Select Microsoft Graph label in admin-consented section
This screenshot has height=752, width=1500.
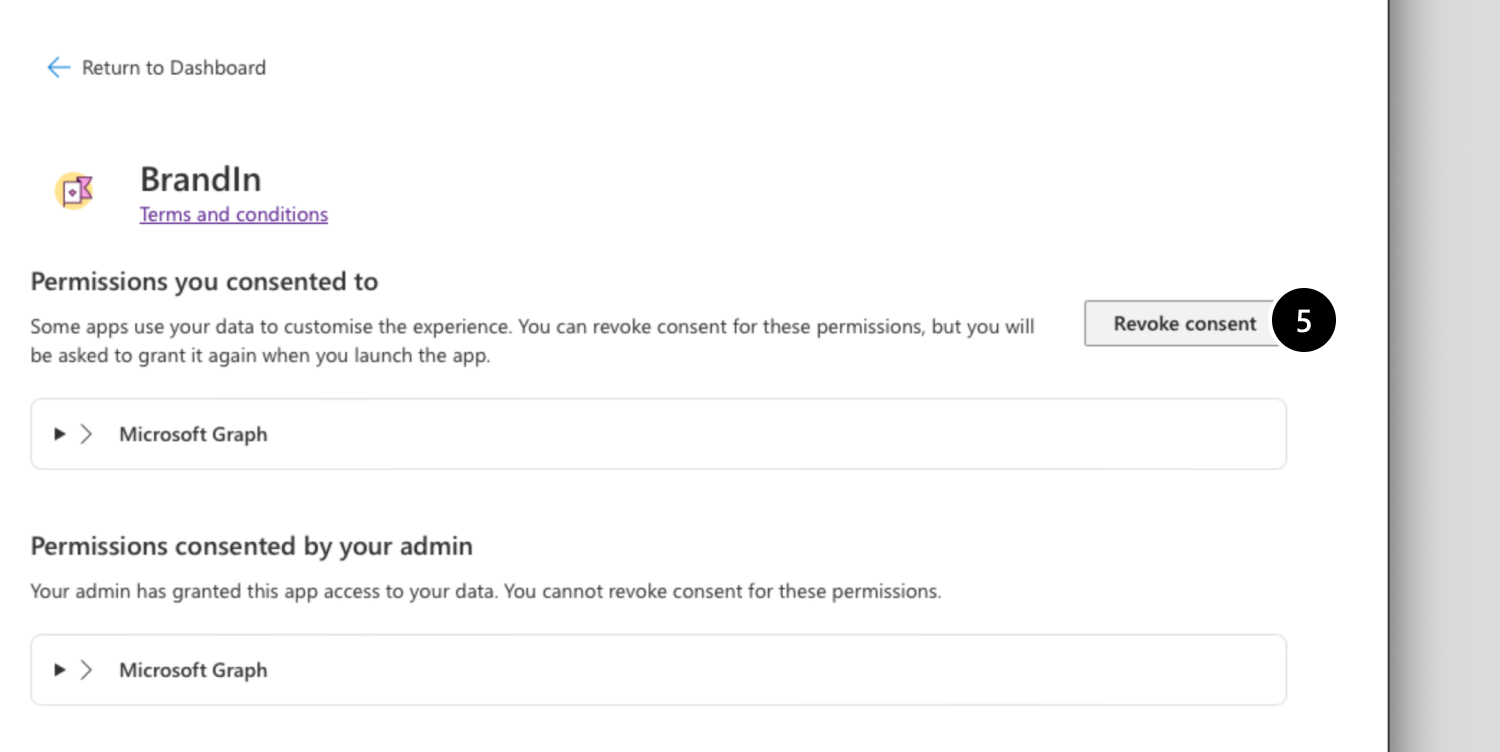(x=193, y=670)
